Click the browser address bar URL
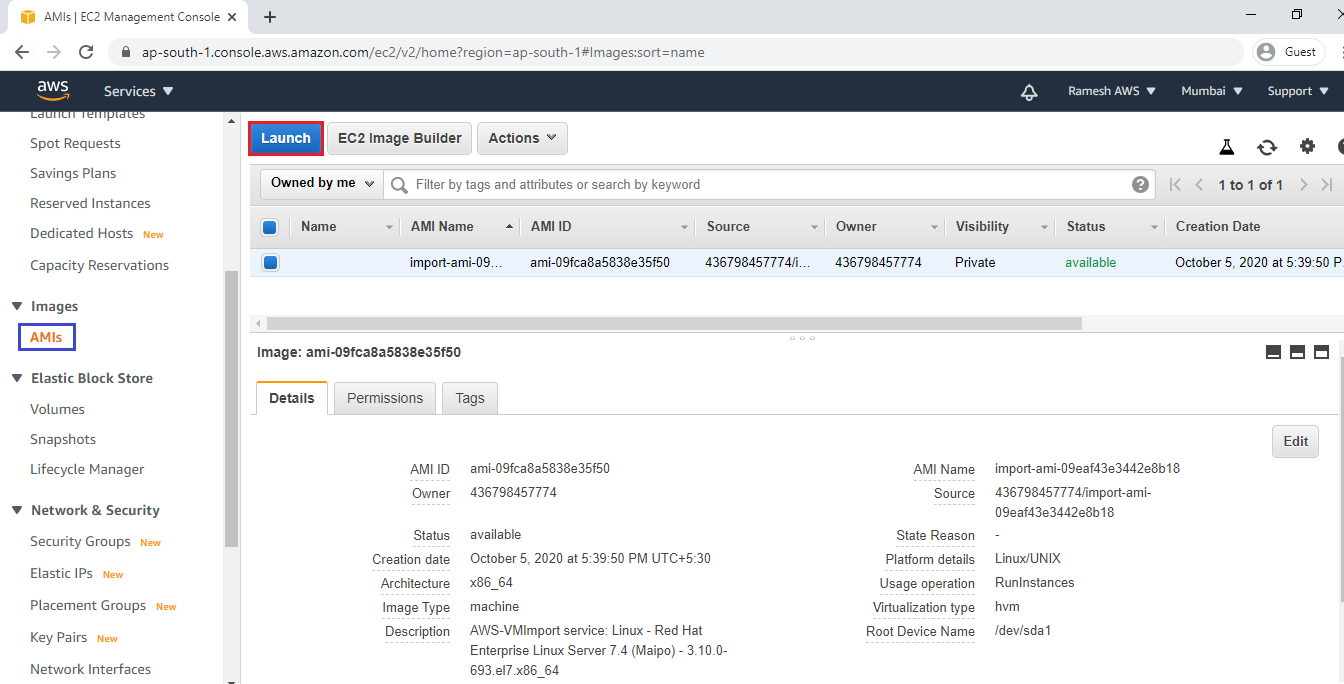 (423, 52)
